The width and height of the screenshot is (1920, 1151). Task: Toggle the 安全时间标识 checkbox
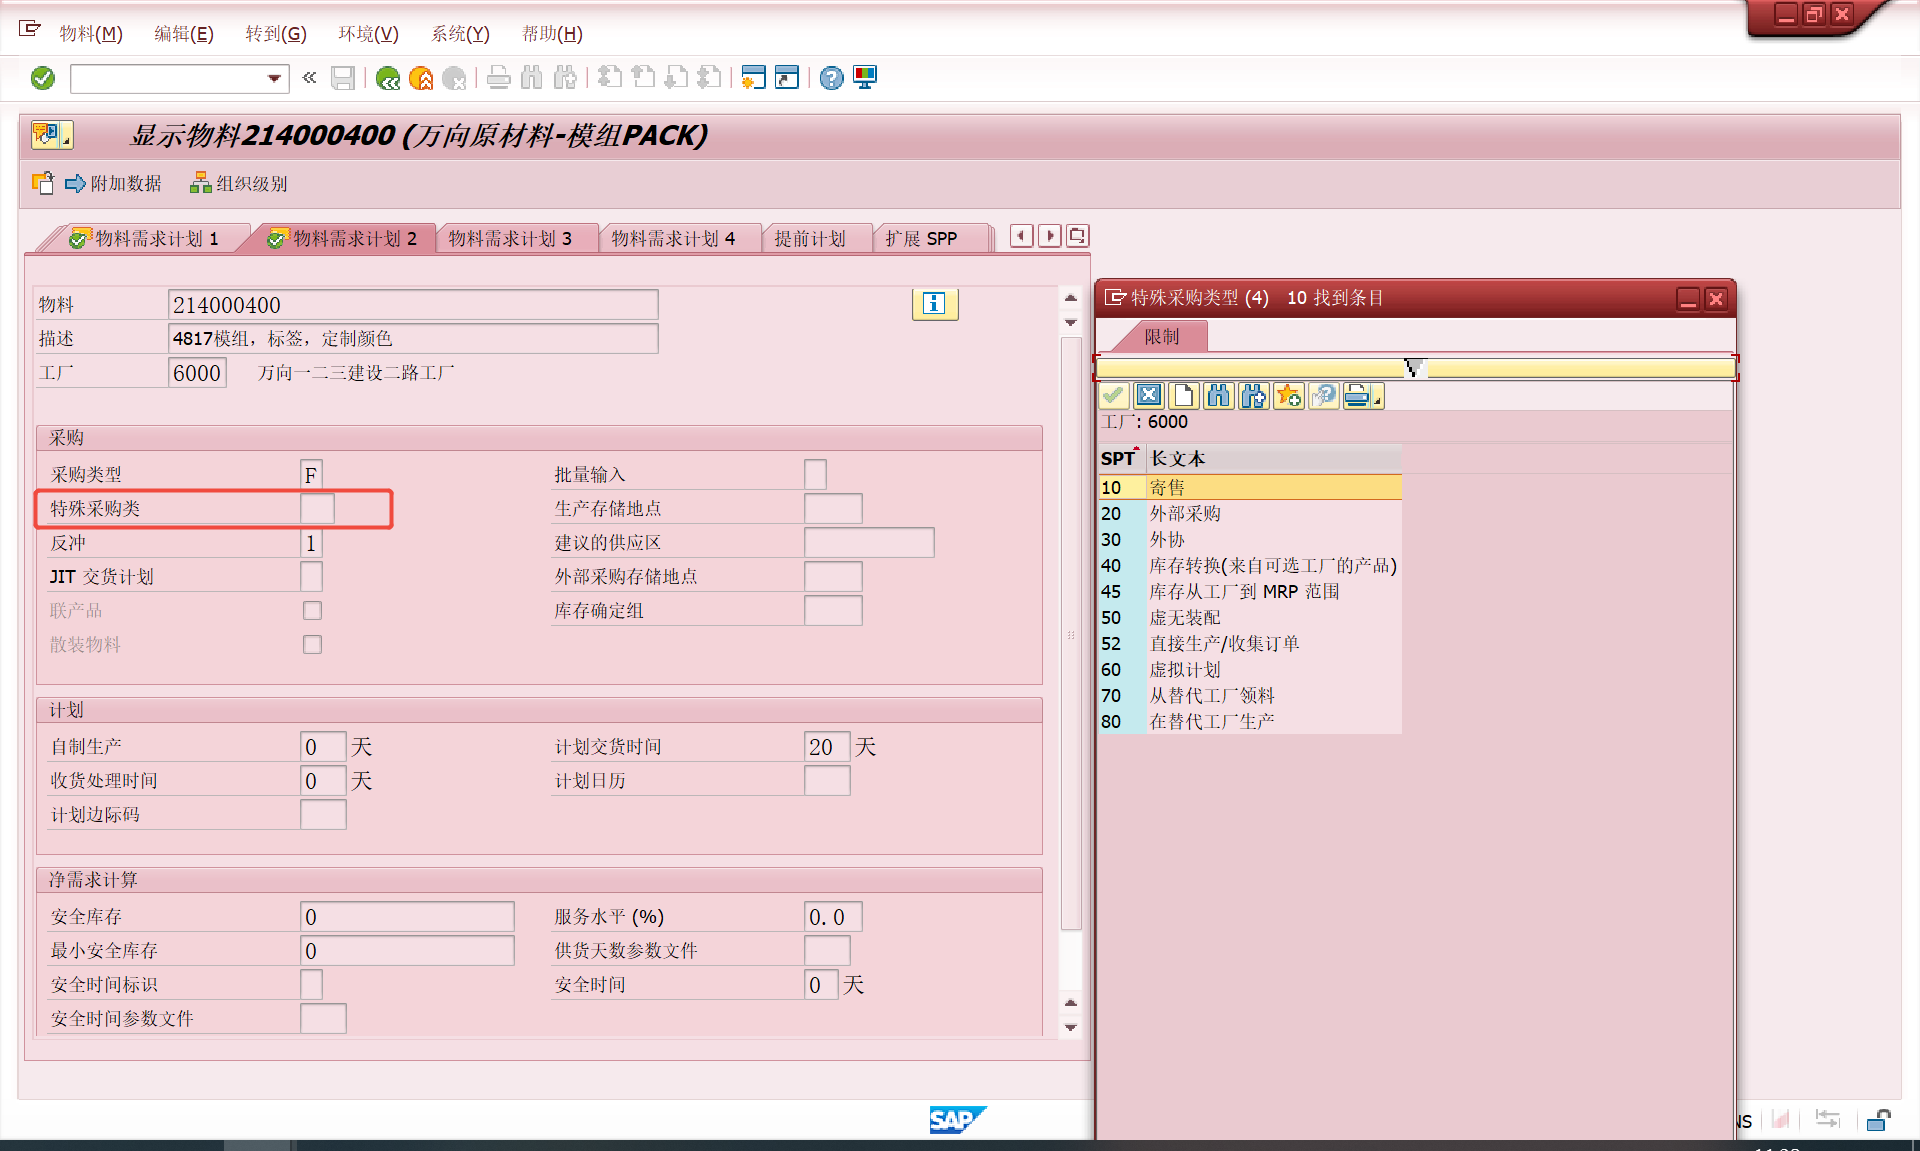pos(311,984)
